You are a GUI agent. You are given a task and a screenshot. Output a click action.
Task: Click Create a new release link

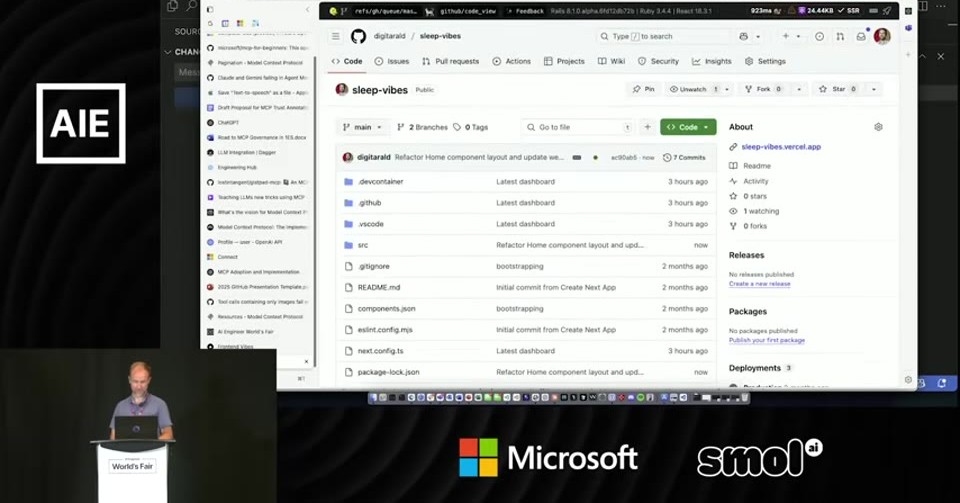(759, 284)
